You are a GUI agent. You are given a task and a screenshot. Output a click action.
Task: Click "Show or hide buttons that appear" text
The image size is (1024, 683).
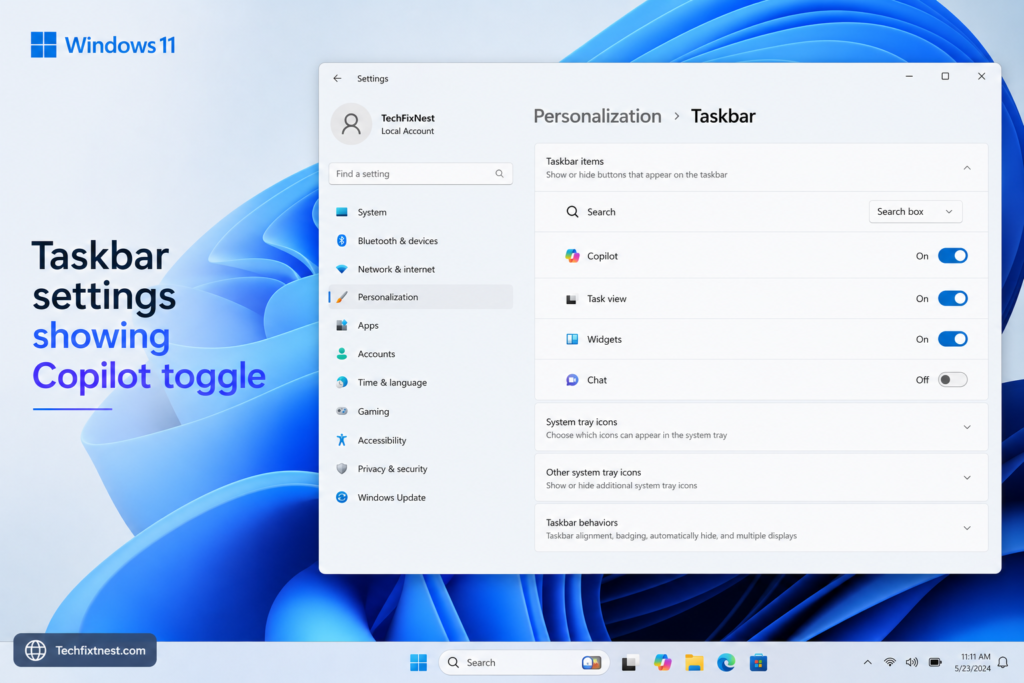click(637, 175)
